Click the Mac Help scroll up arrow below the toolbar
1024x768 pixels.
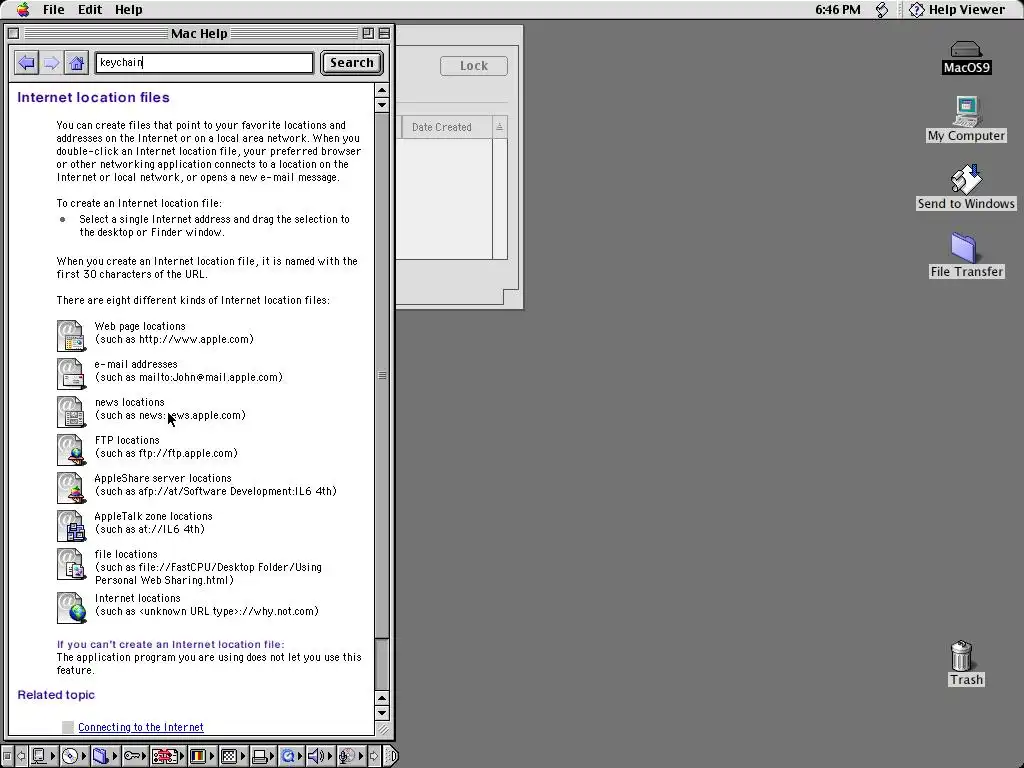coord(382,89)
